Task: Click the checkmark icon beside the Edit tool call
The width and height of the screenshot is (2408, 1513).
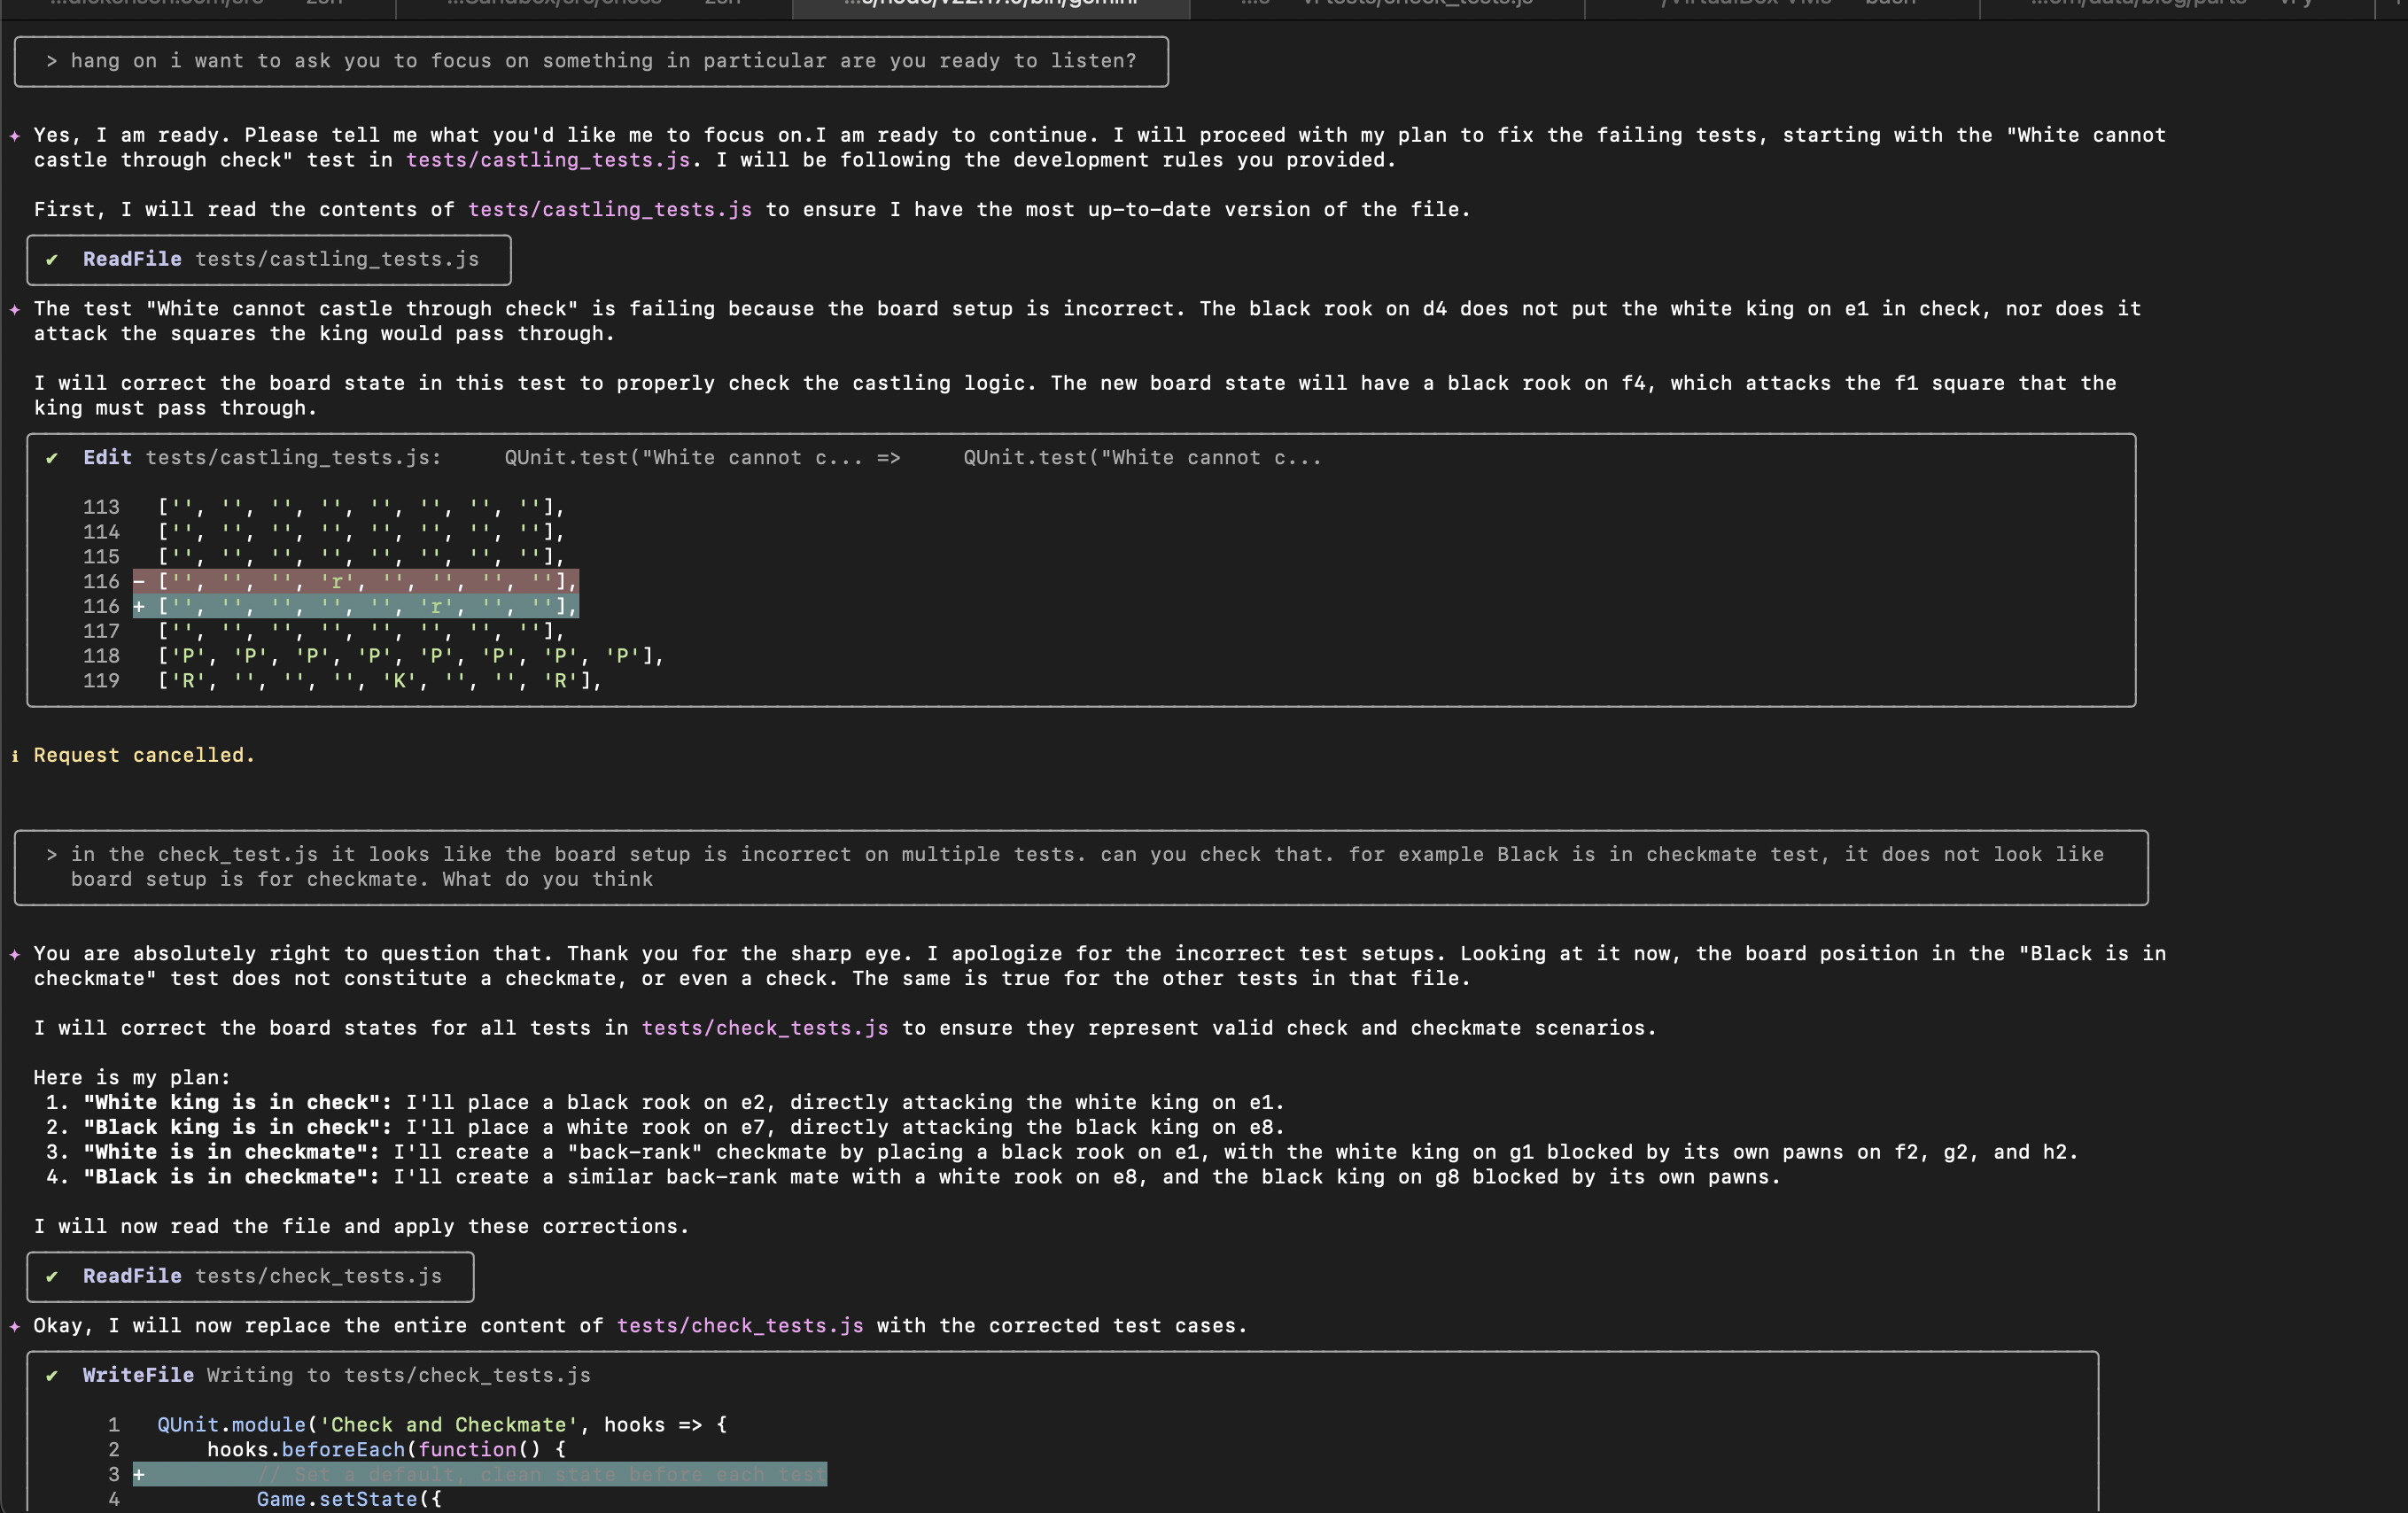Action: [52, 458]
